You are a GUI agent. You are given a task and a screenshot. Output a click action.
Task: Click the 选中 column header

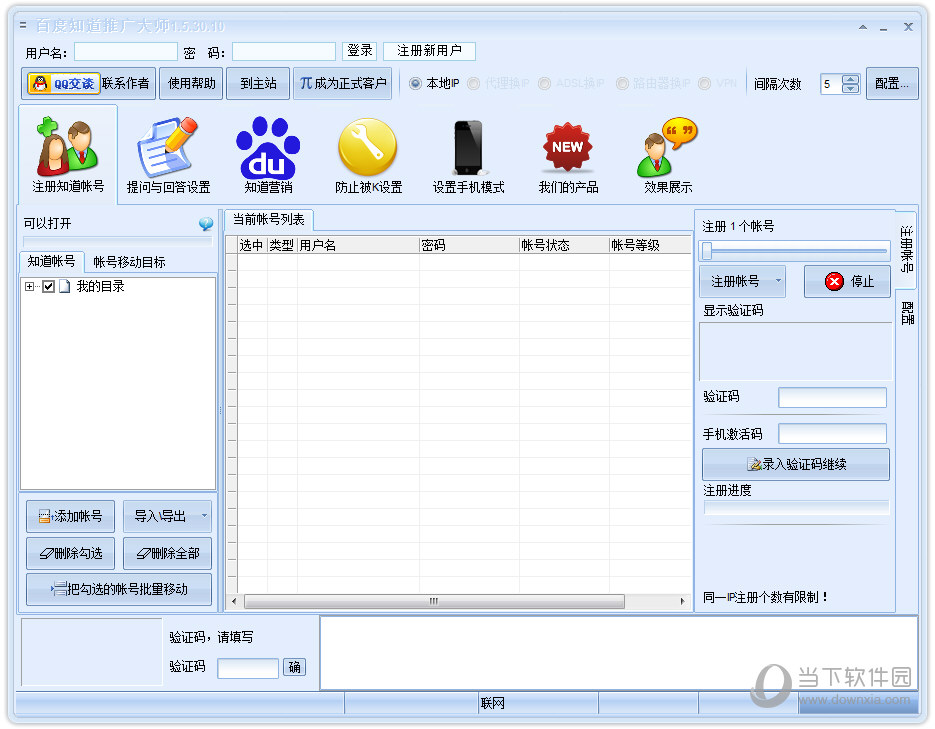(x=252, y=245)
